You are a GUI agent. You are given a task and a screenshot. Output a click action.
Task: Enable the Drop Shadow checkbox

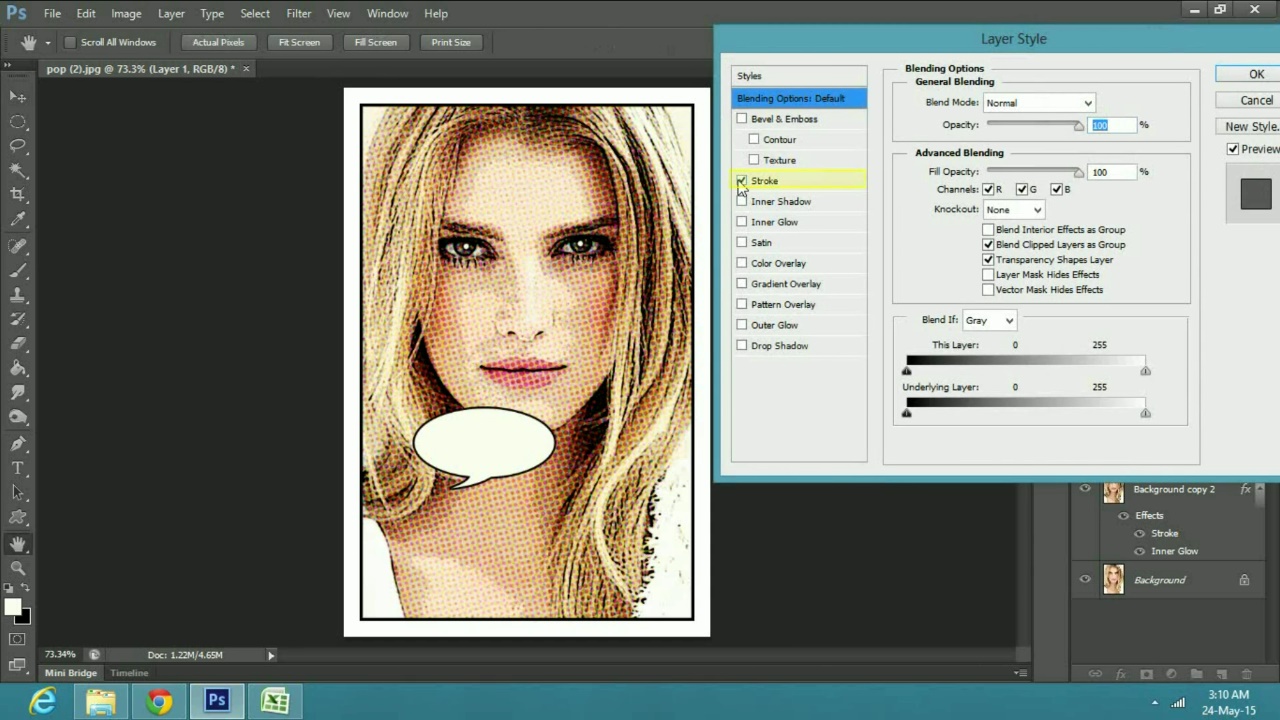(x=742, y=346)
